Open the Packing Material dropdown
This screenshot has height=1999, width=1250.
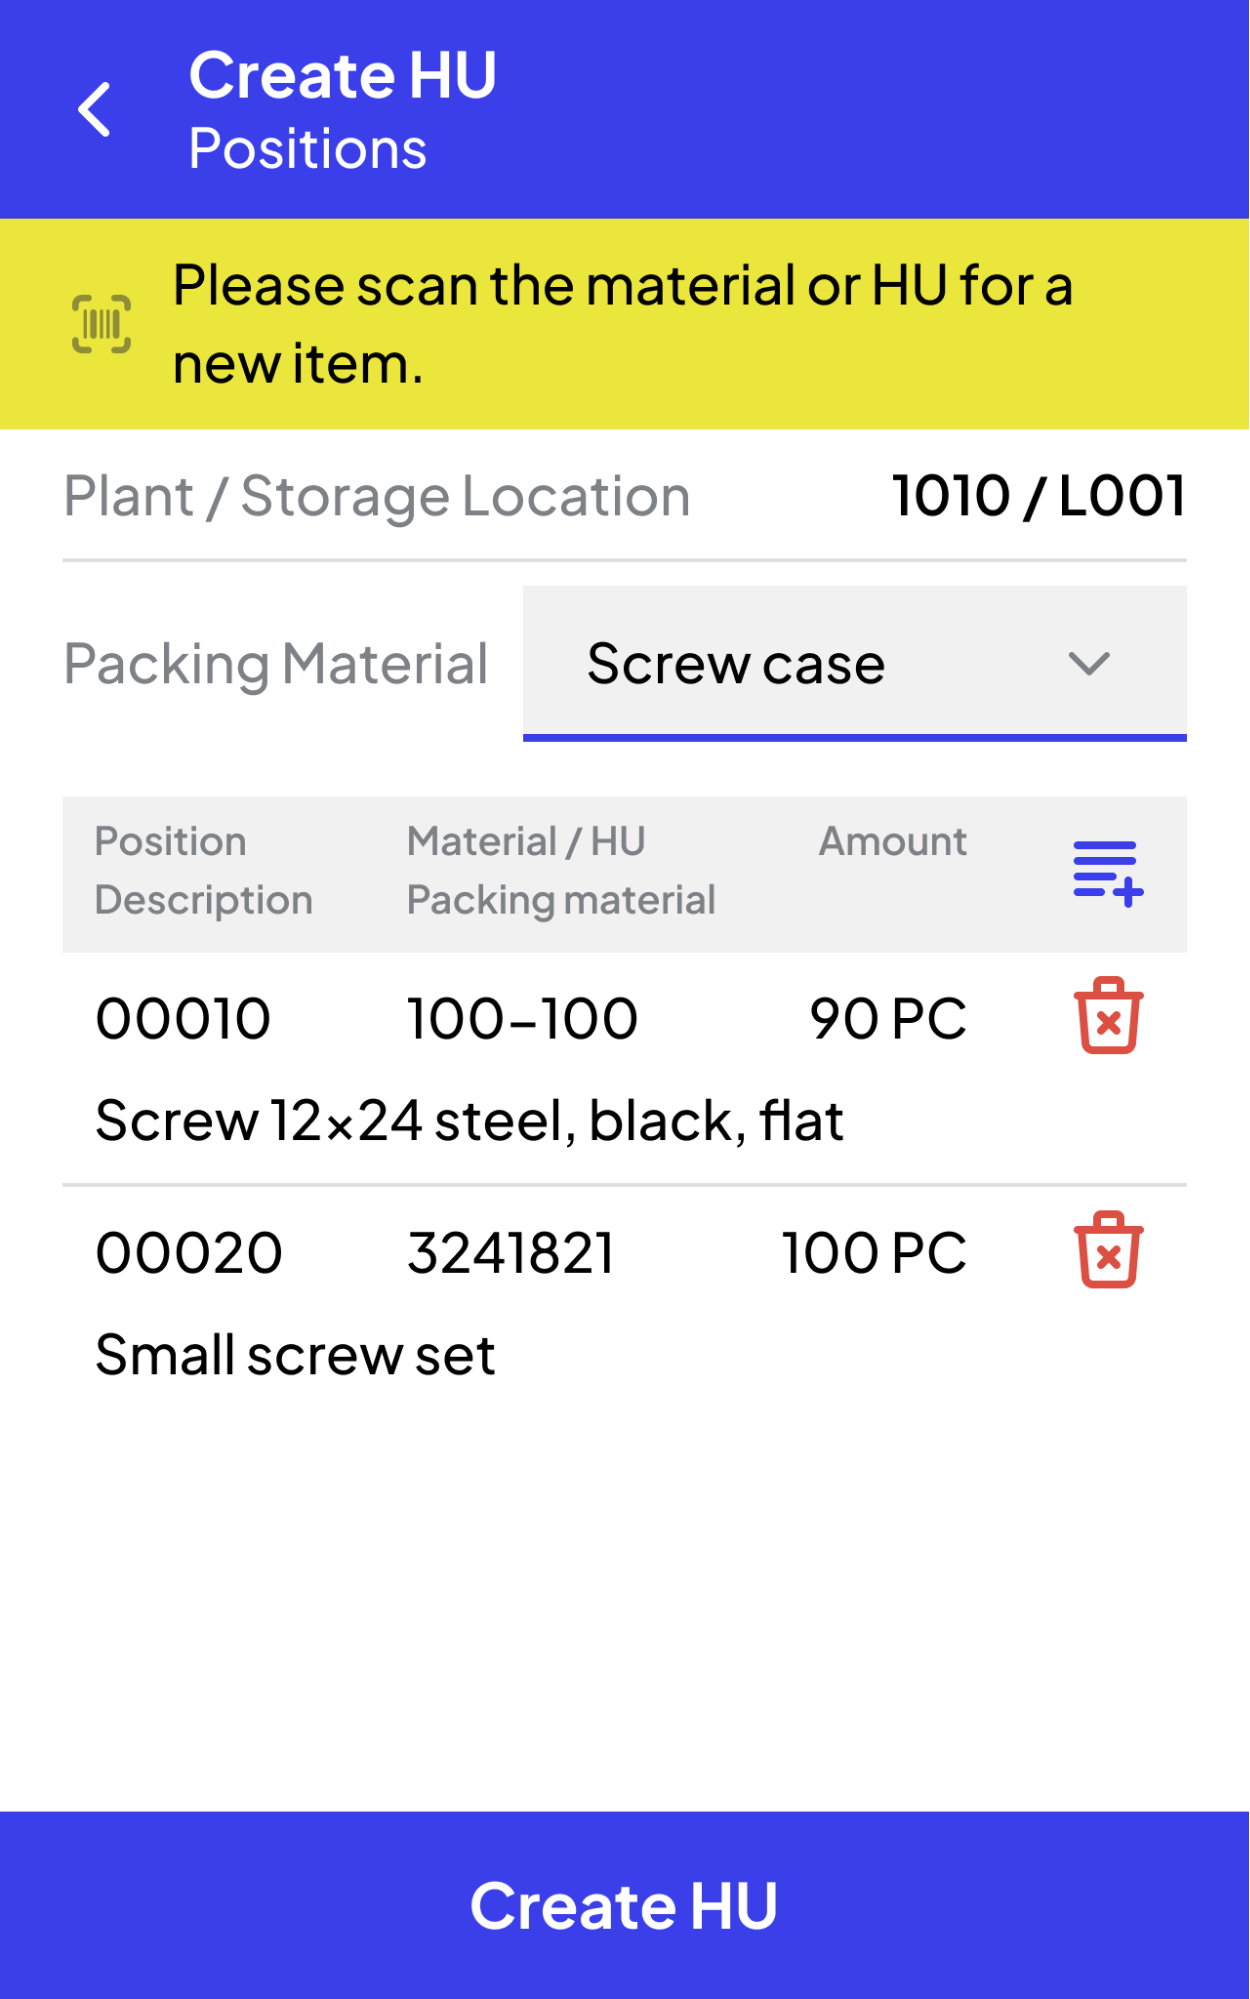(x=853, y=664)
